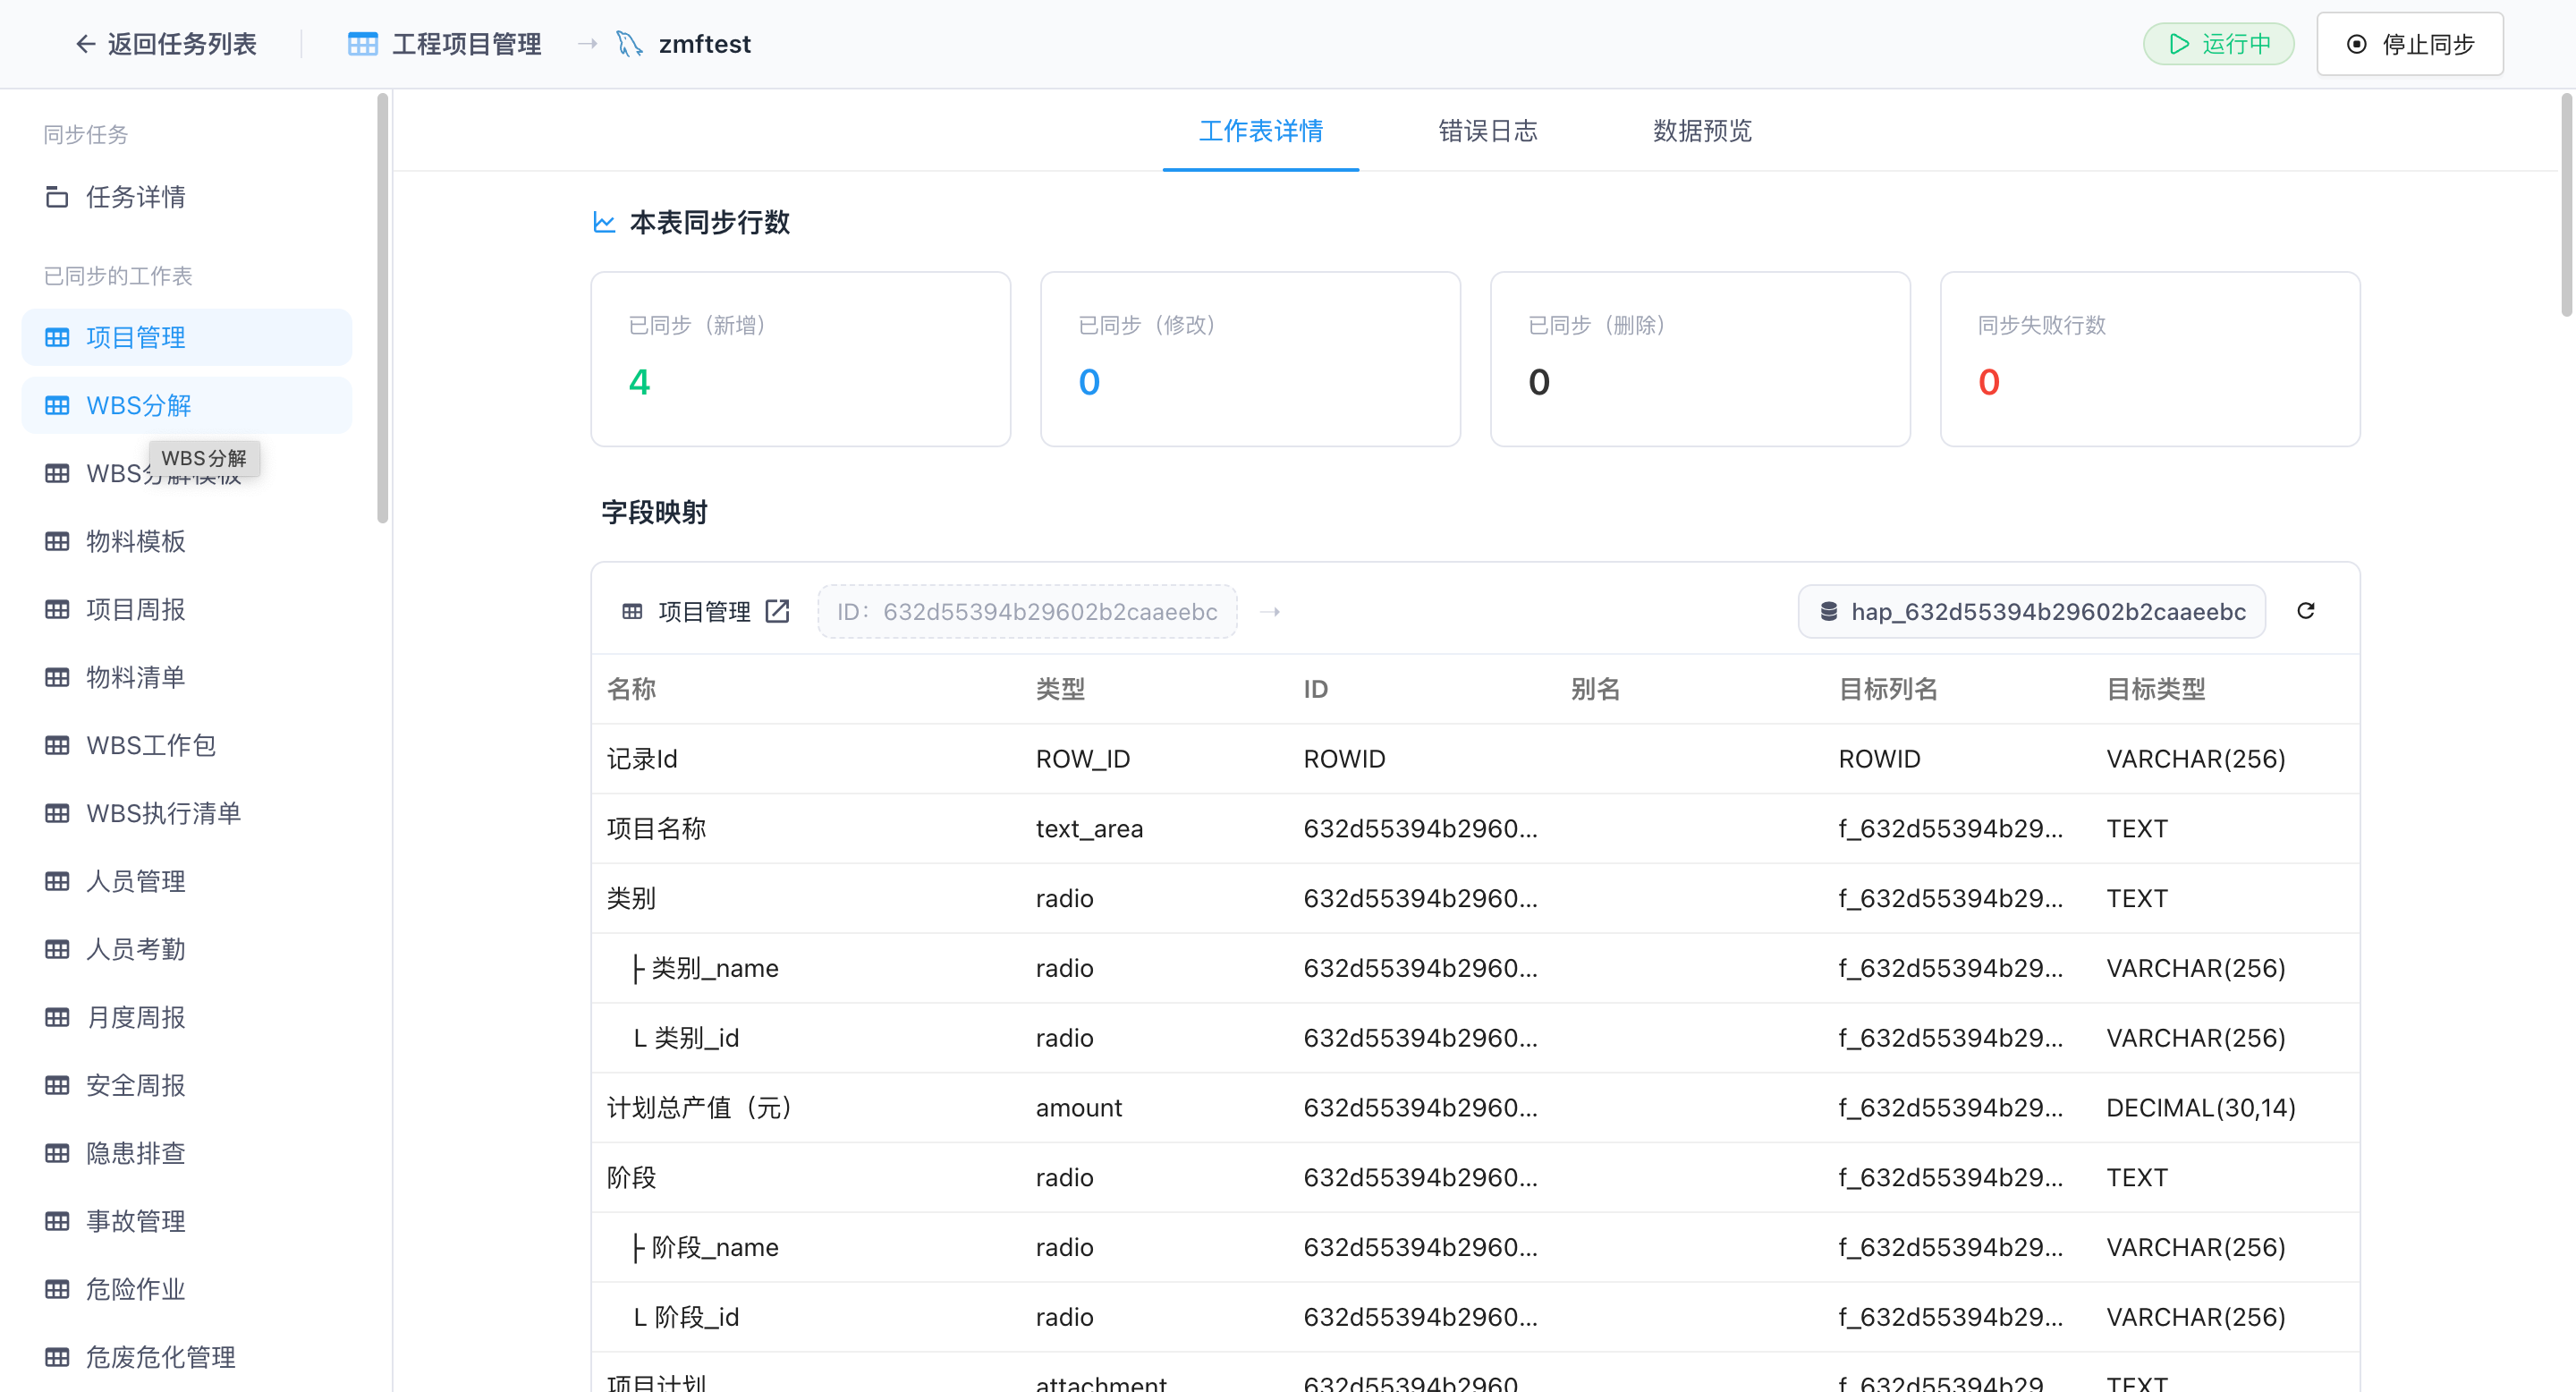Switch to the 数据预览 tab
This screenshot has width=2576, height=1392.
(1702, 131)
